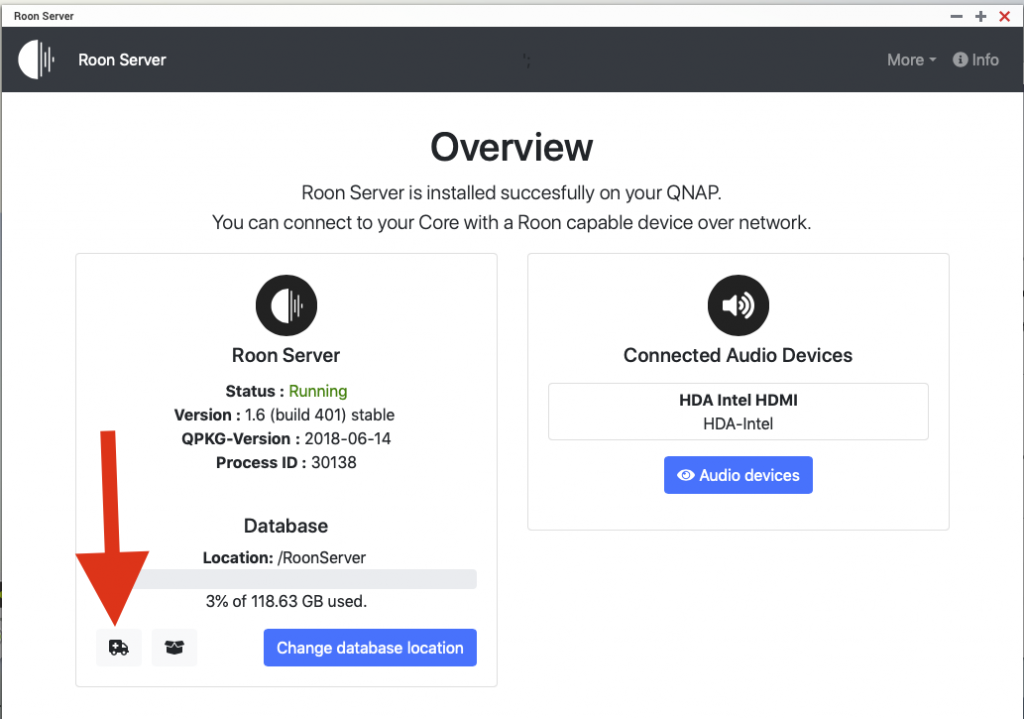Click the HDA-Intel subtitle text
This screenshot has height=719, width=1024.
(x=738, y=424)
